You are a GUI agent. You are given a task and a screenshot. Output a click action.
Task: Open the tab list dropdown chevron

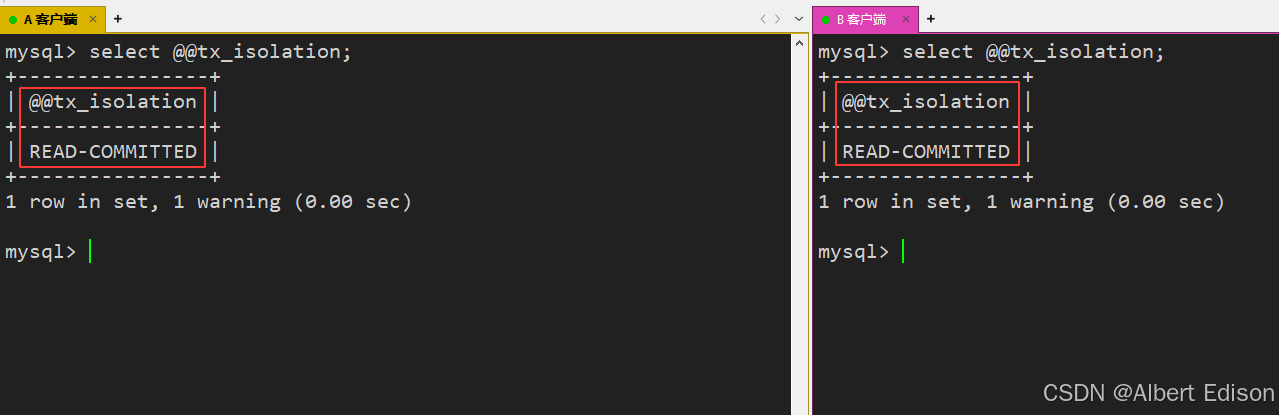click(x=799, y=19)
